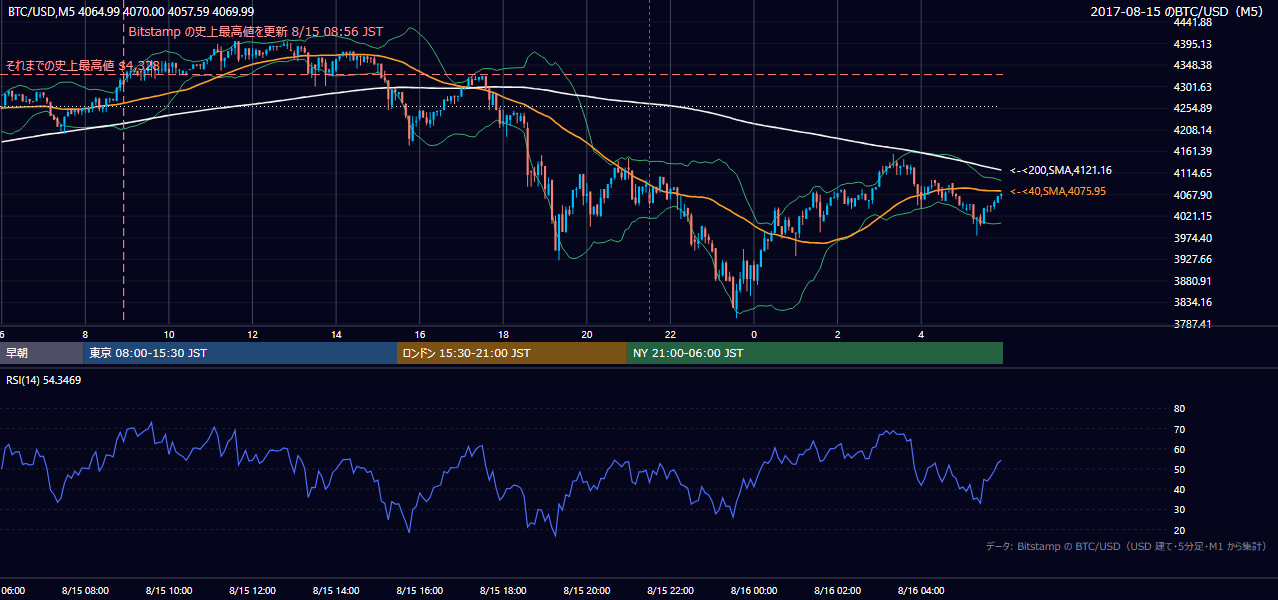Click price axis value 3834.16
Image resolution: width=1278 pixels, height=600 pixels.
pyautogui.click(x=1193, y=302)
